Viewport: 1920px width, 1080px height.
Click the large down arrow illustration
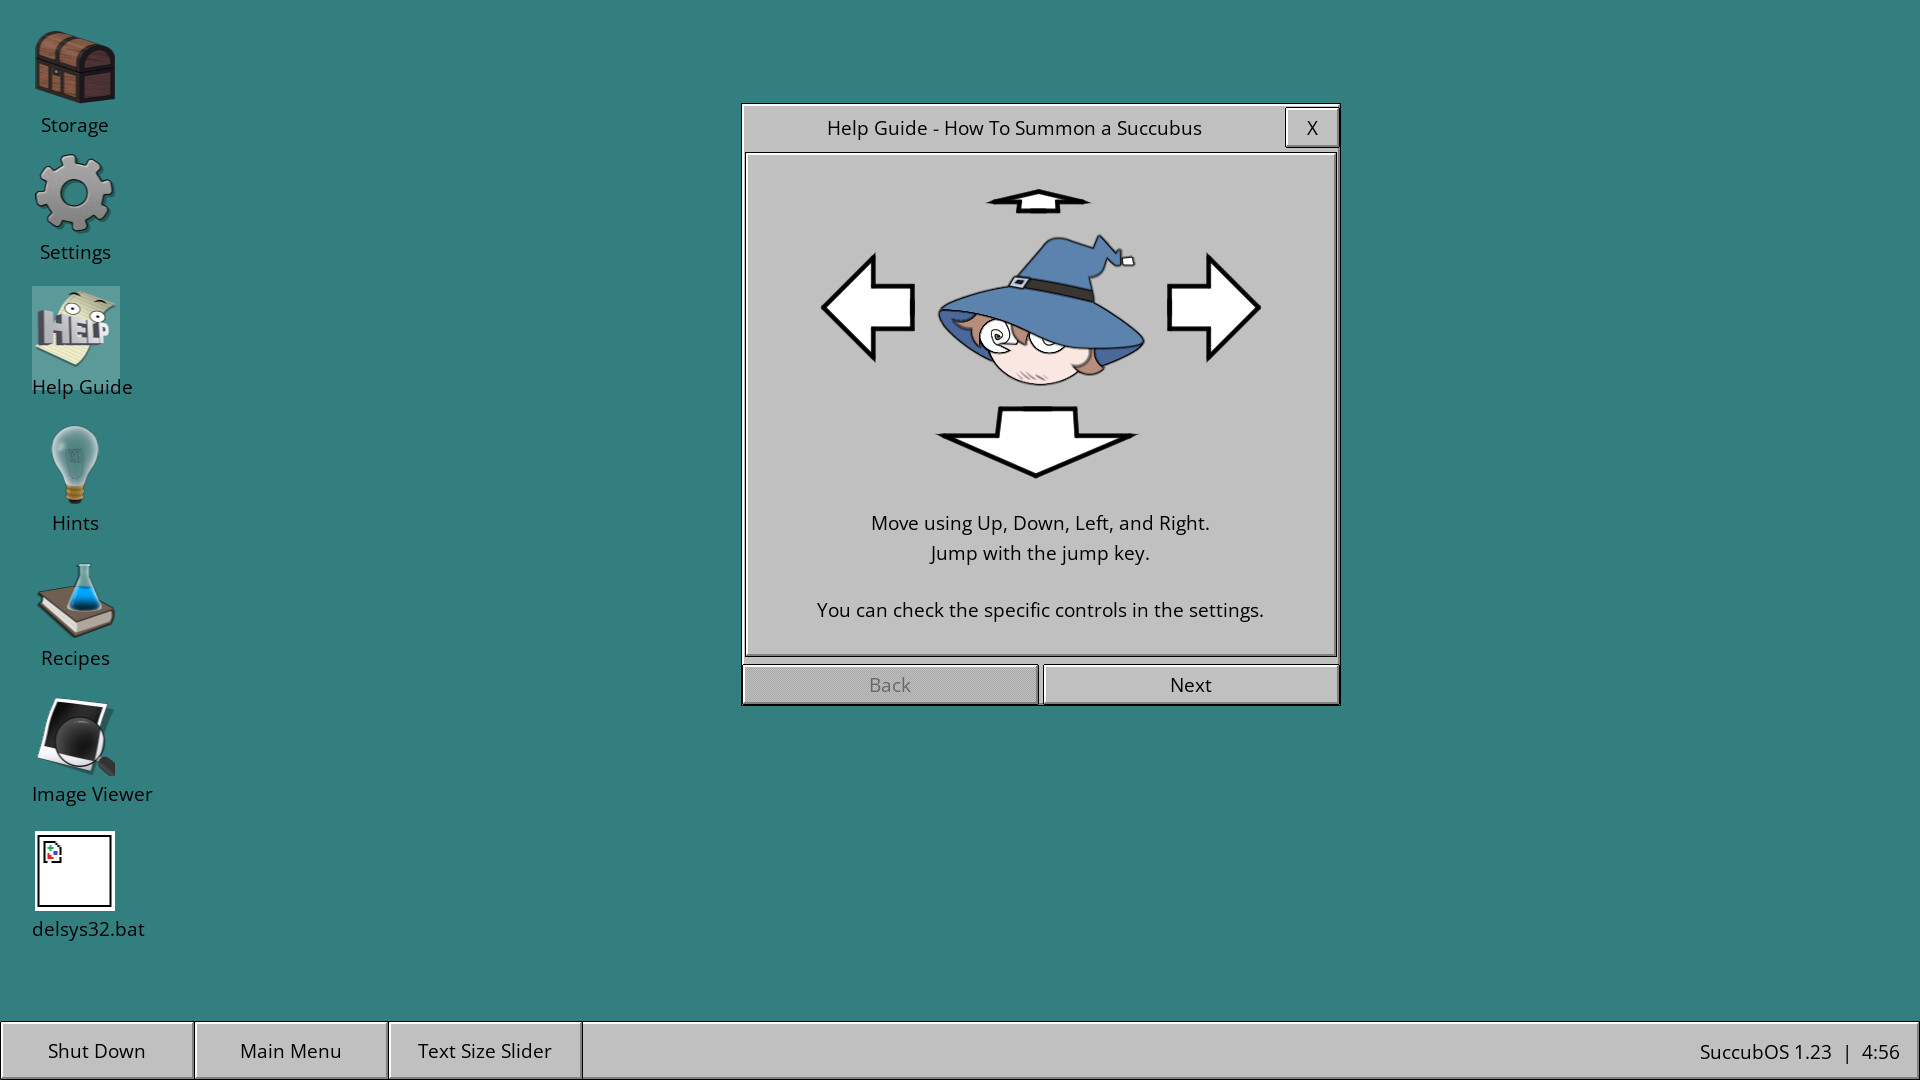coord(1036,440)
